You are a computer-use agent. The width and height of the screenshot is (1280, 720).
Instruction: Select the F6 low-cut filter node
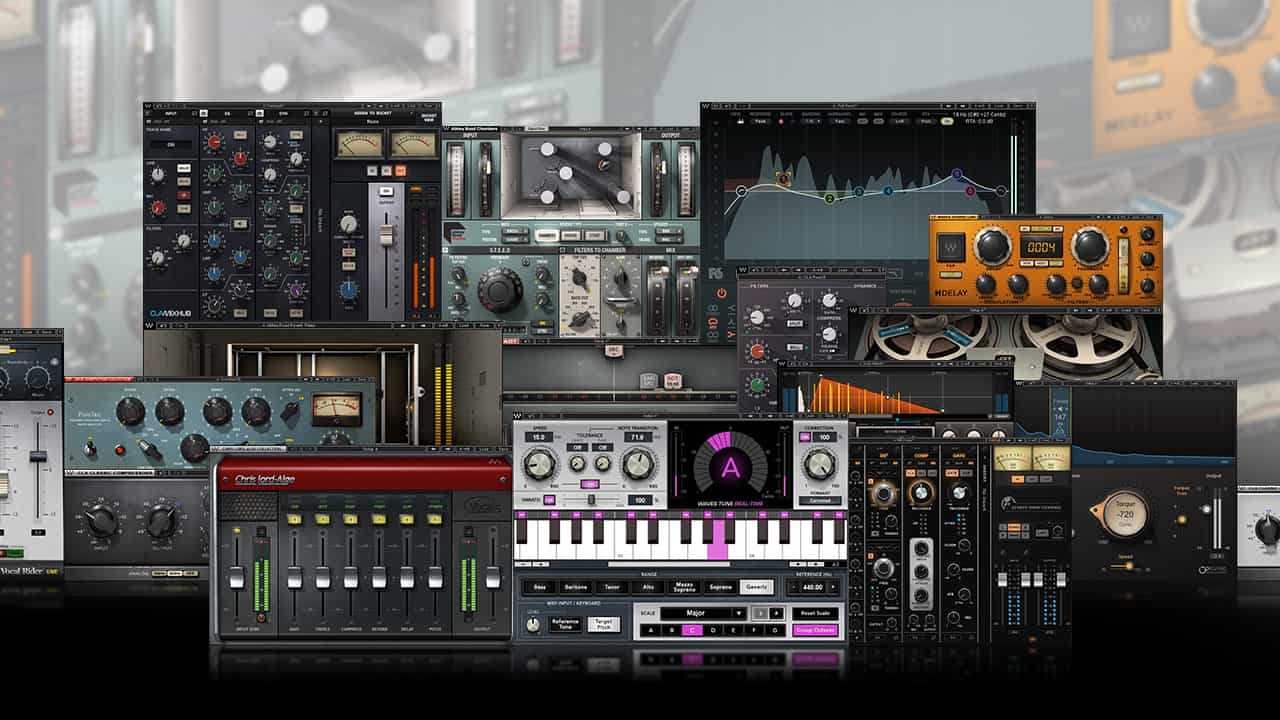tap(741, 190)
